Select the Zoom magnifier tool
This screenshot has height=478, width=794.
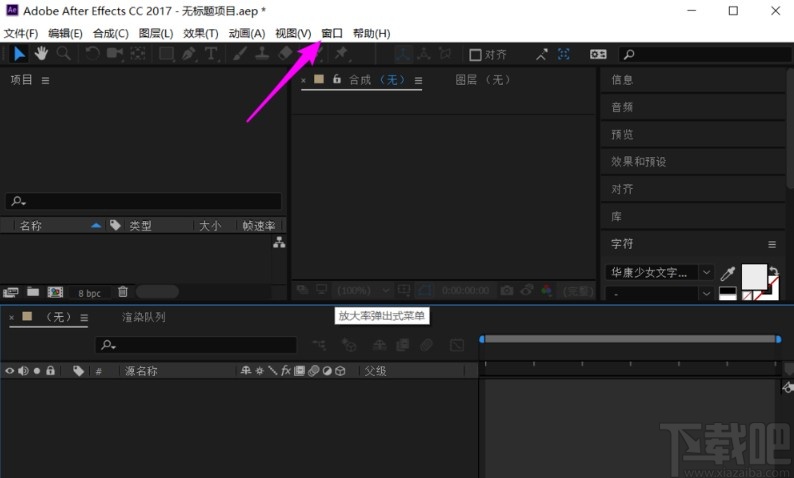click(63, 53)
